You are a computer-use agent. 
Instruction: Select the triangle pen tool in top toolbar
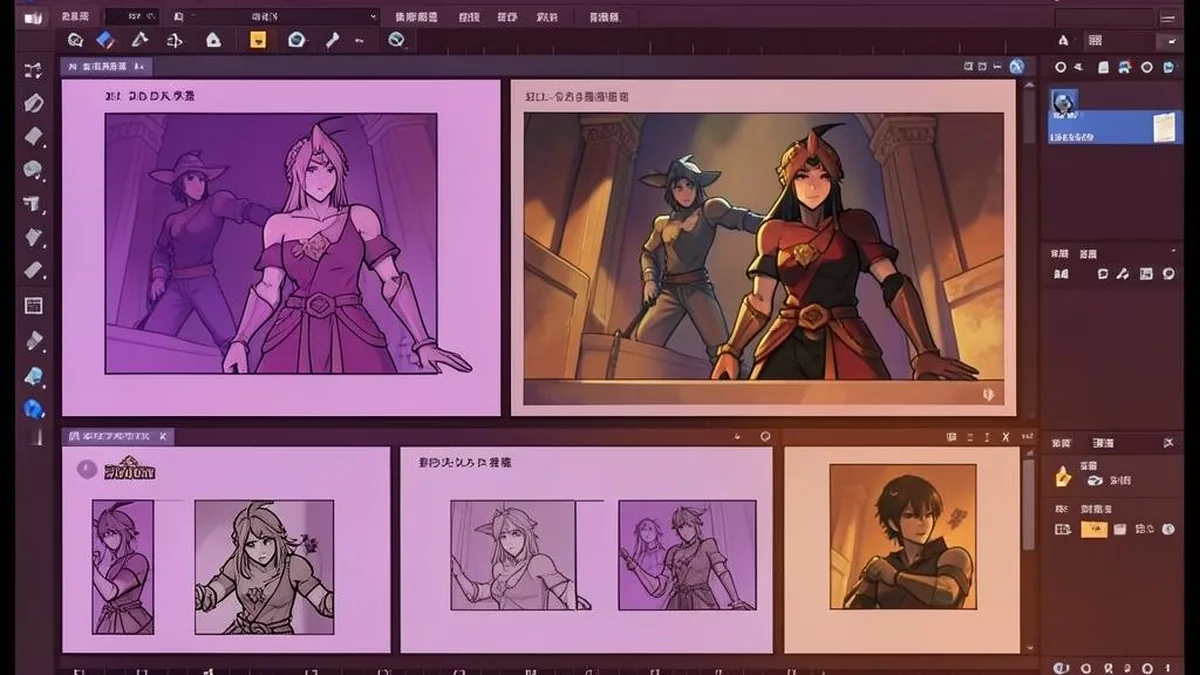tap(139, 40)
